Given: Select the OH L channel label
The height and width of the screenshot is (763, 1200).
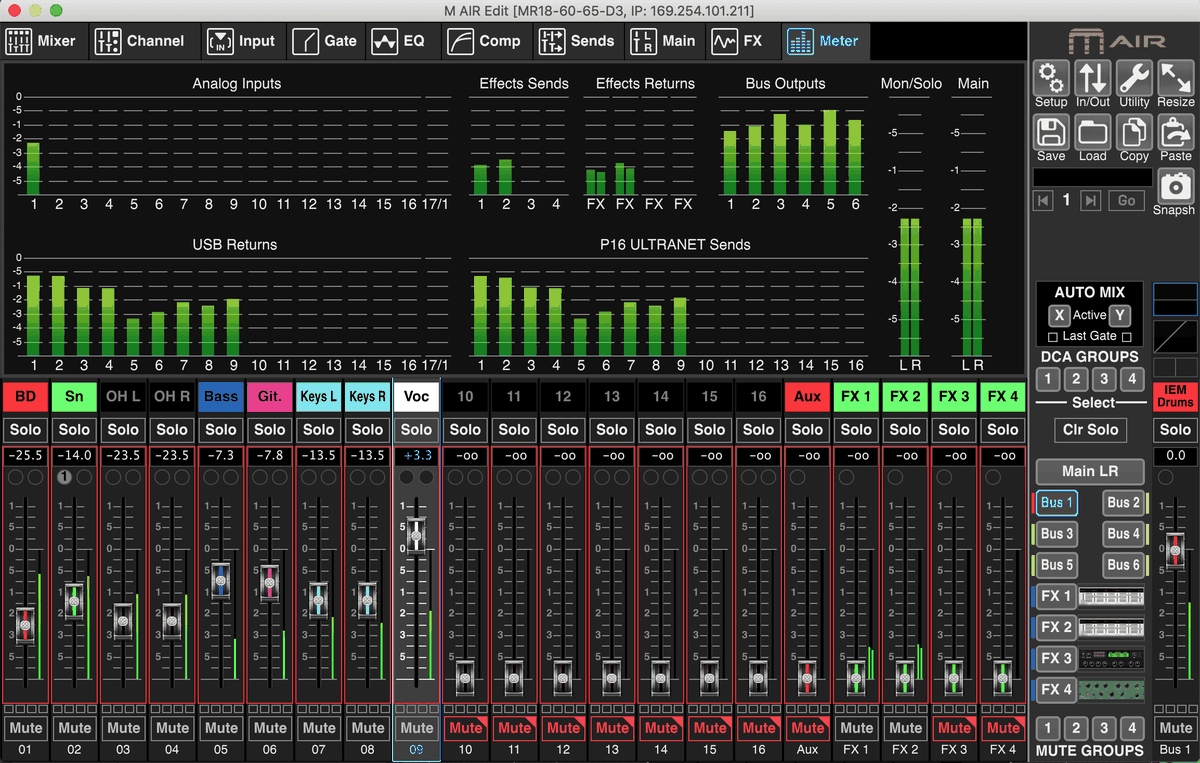Looking at the screenshot, I should pos(123,397).
